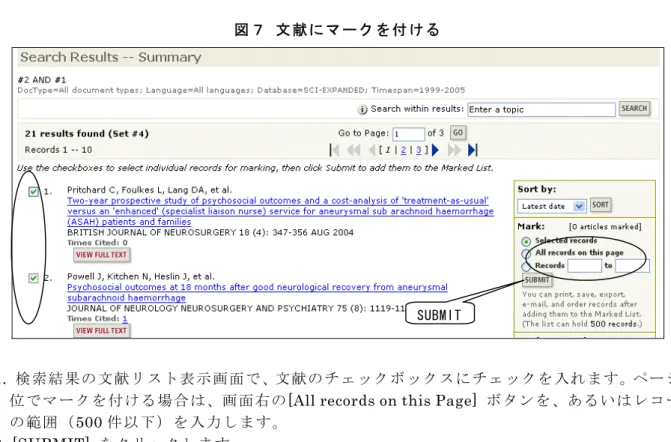The image size is (671, 442).
Task: View full text for Pritchard article
Action: tap(102, 255)
